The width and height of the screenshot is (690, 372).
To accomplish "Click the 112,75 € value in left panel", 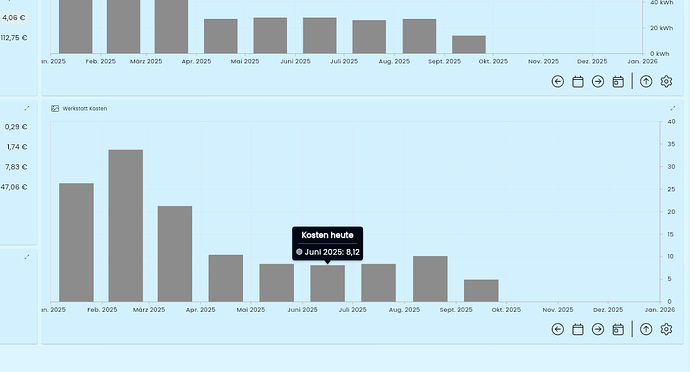I will 14,38.
